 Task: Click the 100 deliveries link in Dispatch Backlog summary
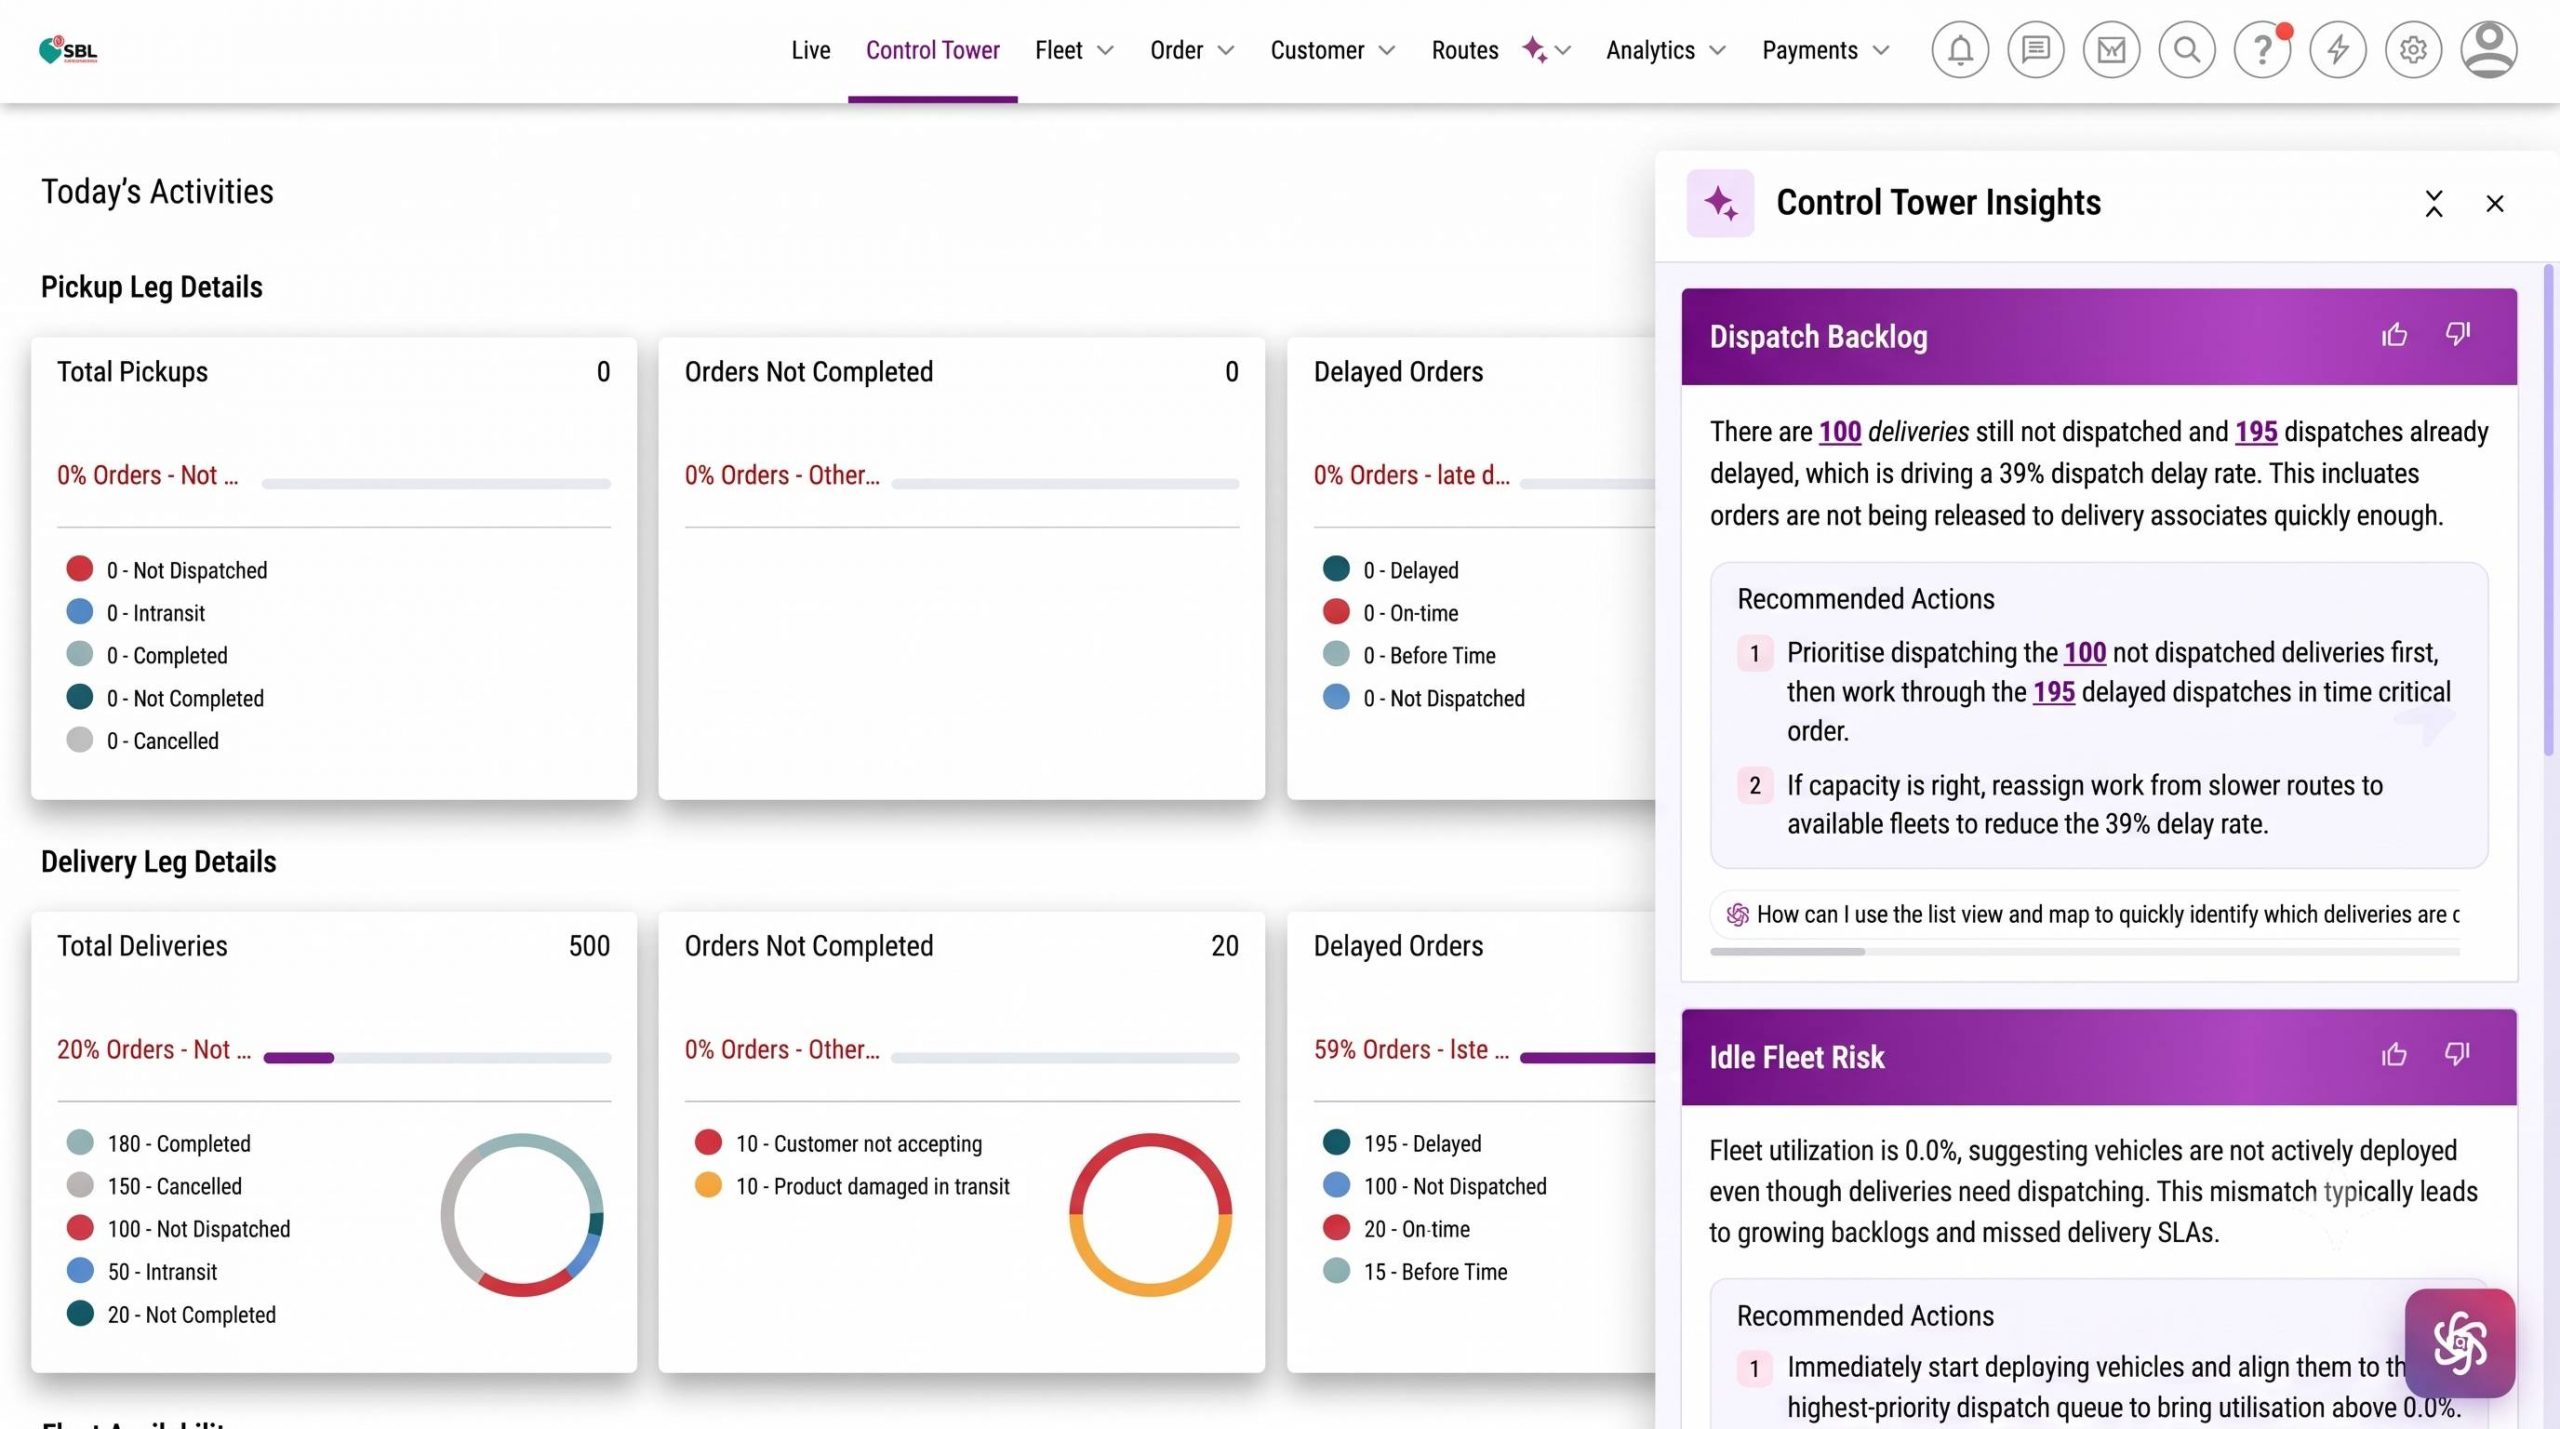1839,431
